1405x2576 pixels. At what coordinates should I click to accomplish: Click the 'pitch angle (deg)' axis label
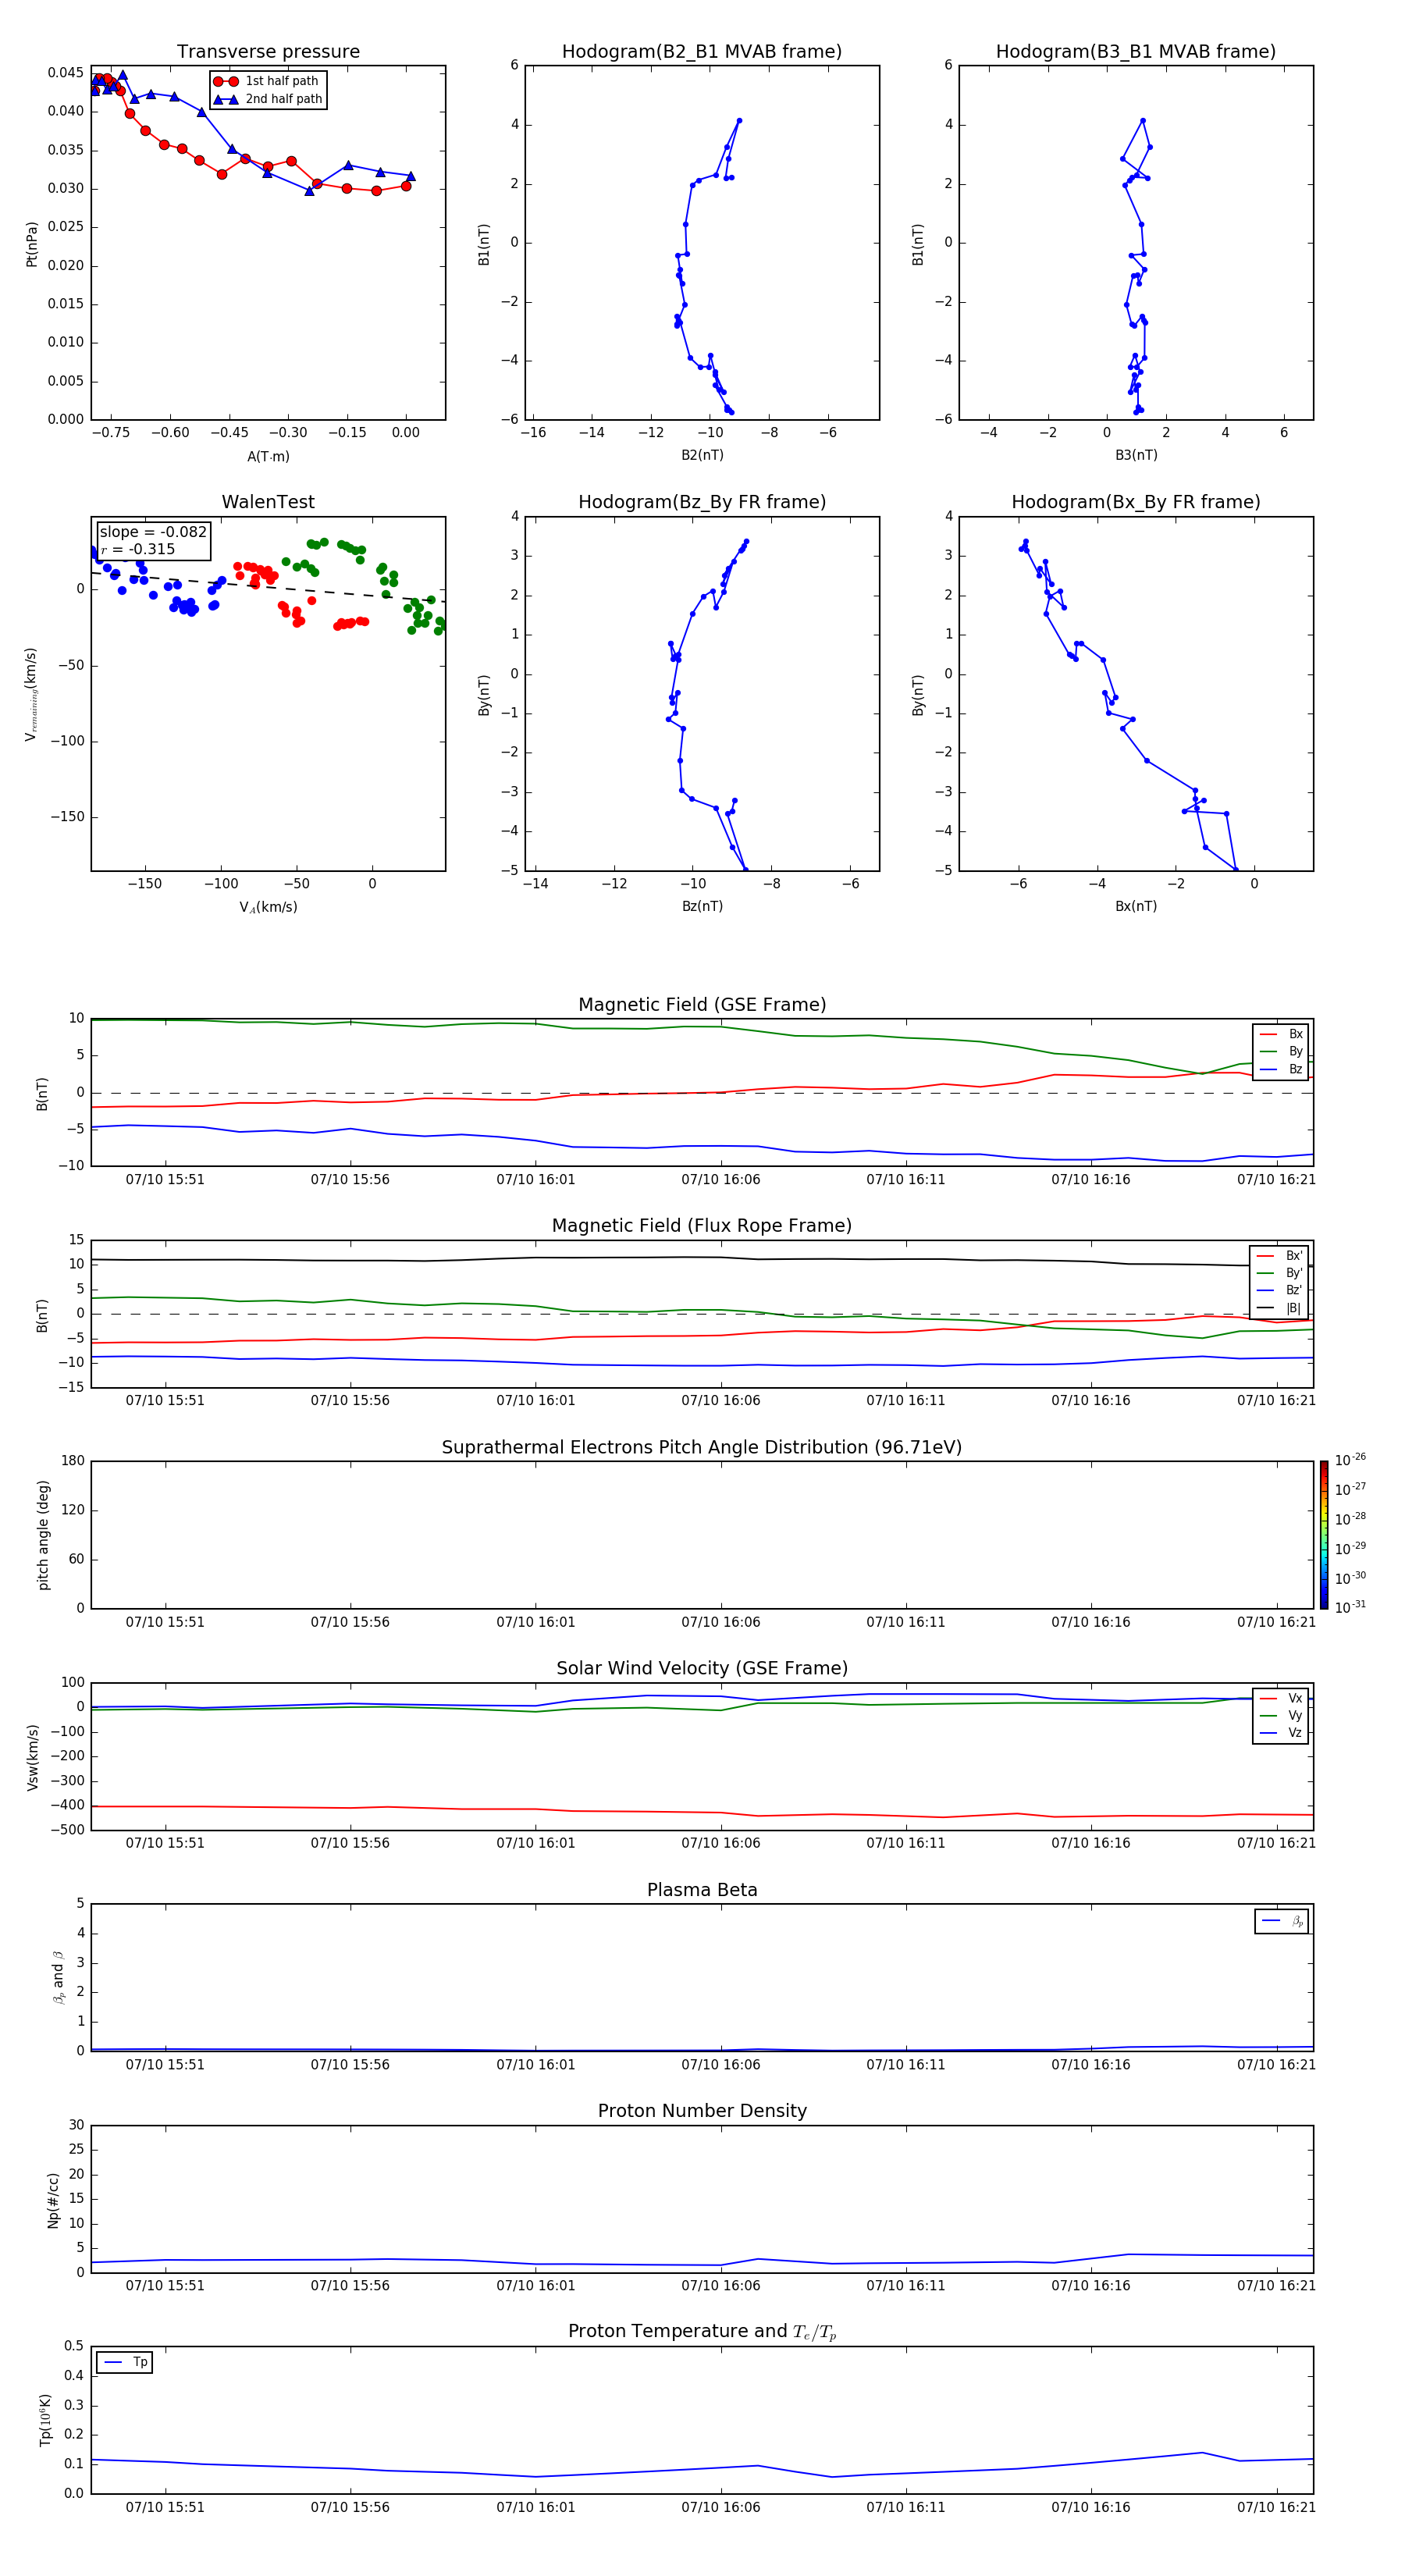click(x=43, y=1535)
